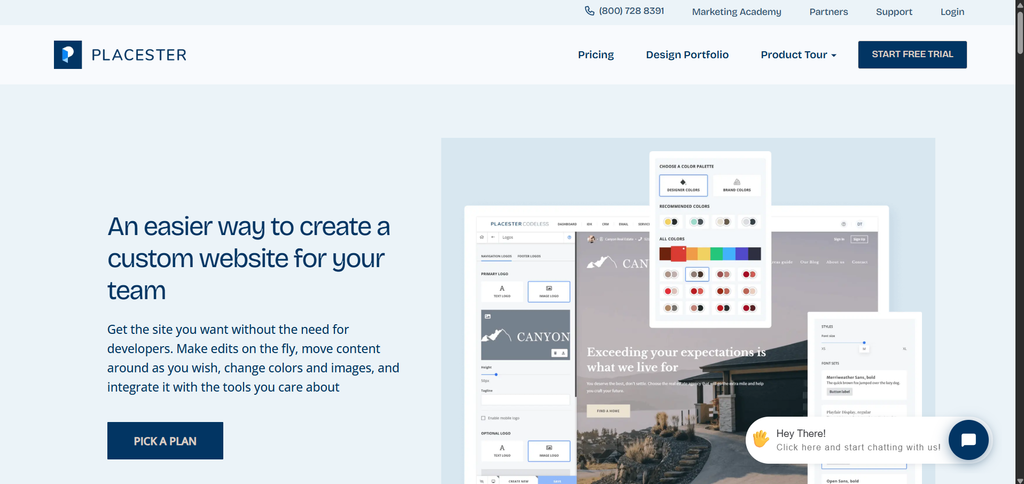Open Design Portfolio from navigation
Image resolution: width=1024 pixels, height=484 pixels.
(687, 55)
